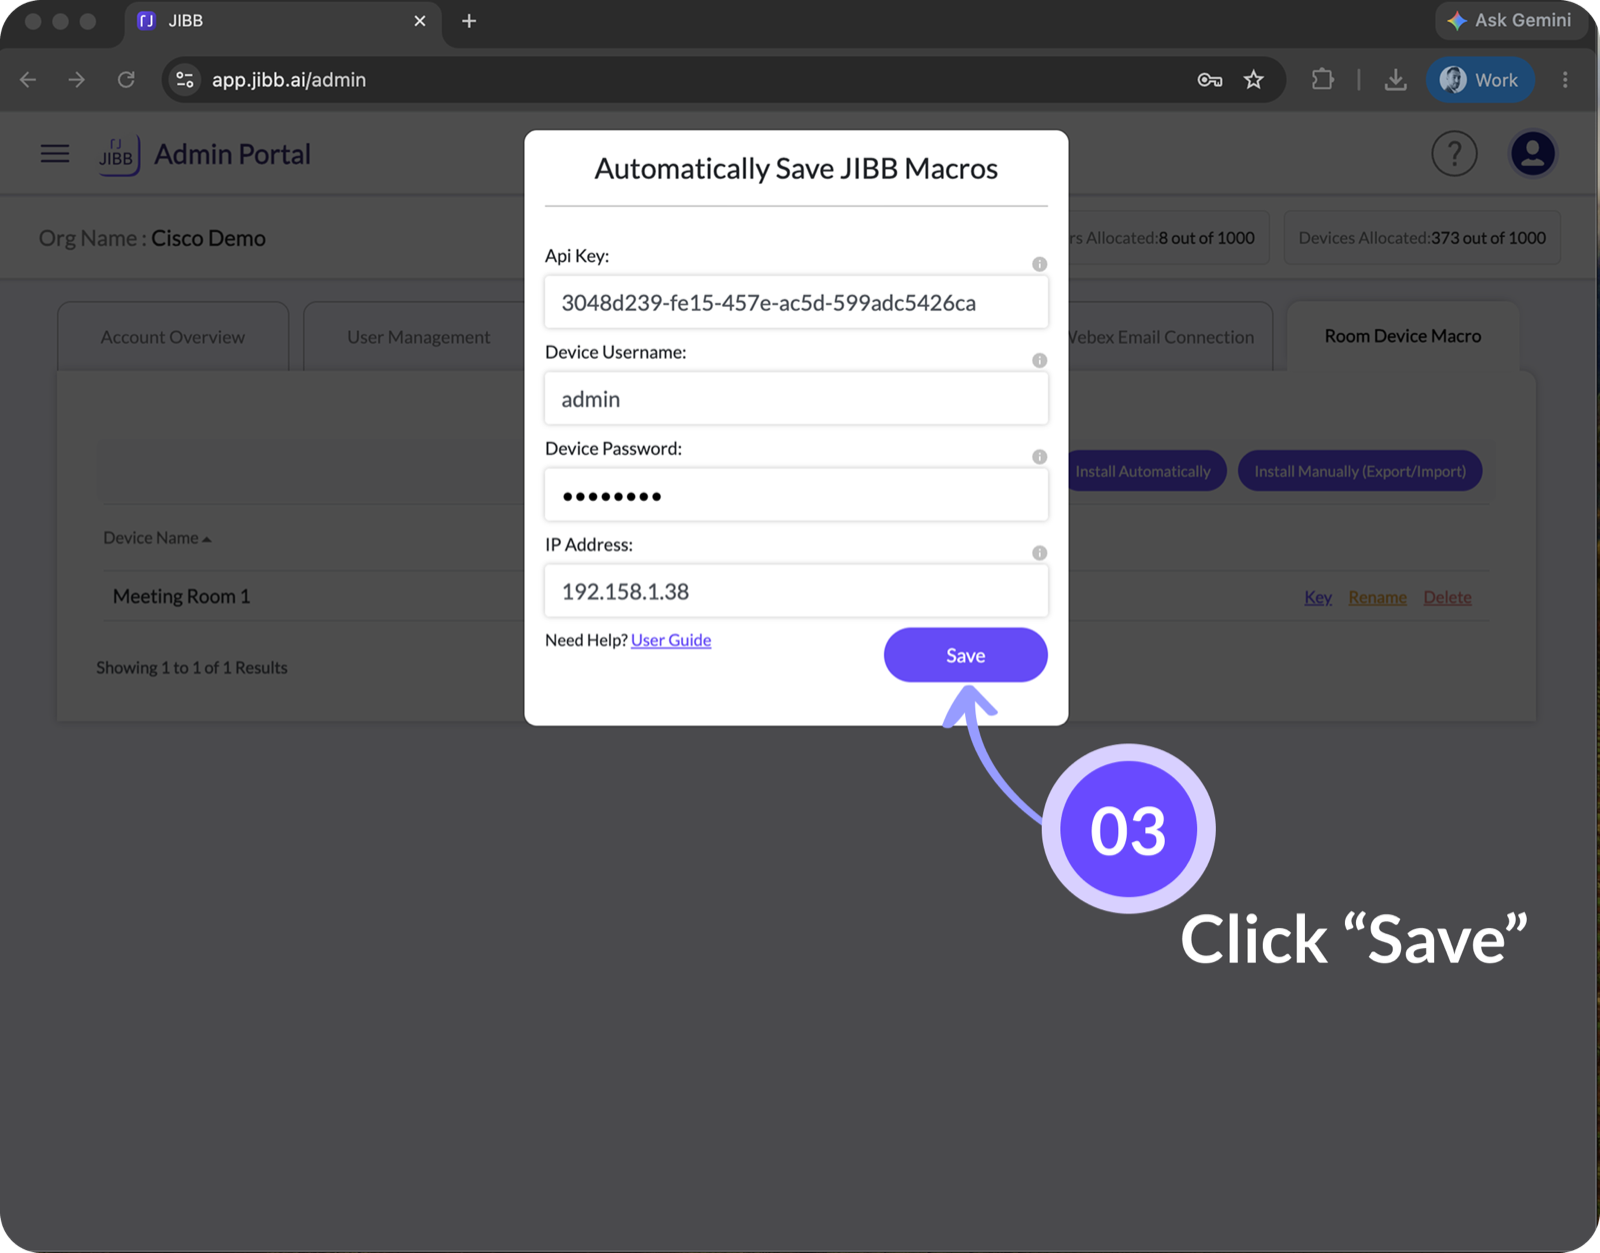Viewport: 1600px width, 1253px height.
Task: Click the JIBB logo in header
Action: pos(119,155)
